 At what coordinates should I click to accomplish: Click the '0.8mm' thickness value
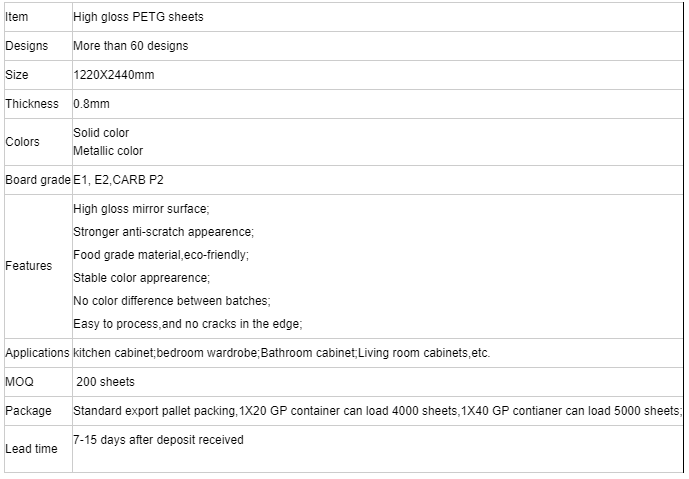click(91, 104)
